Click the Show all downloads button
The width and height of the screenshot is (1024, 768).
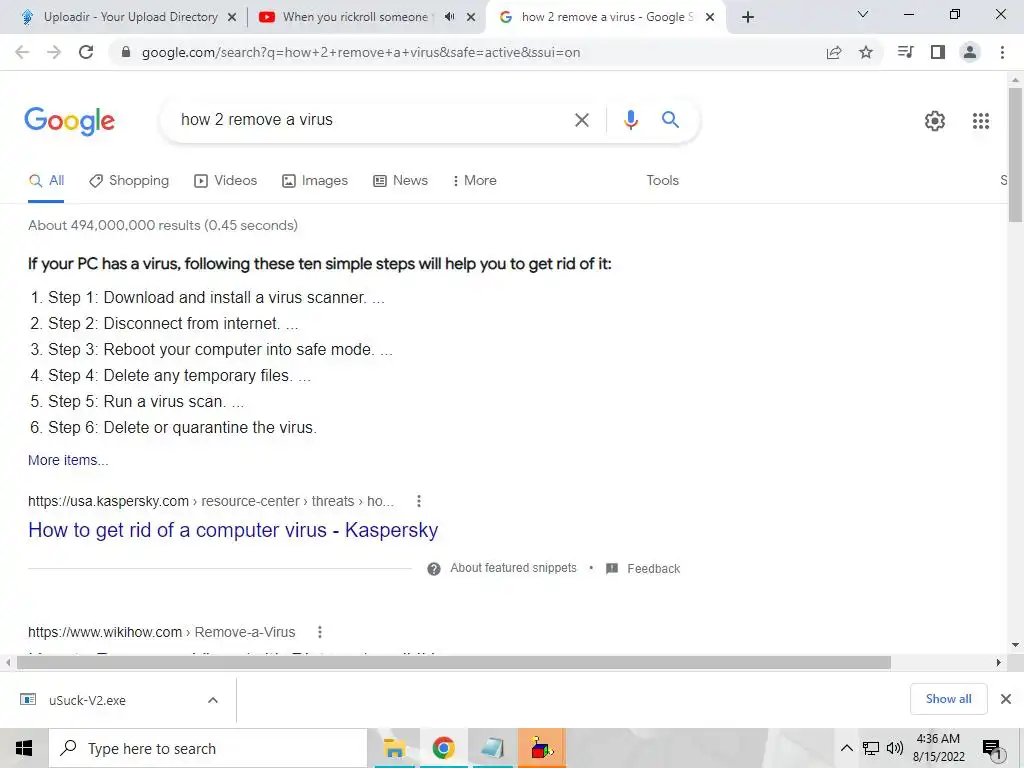(x=948, y=699)
